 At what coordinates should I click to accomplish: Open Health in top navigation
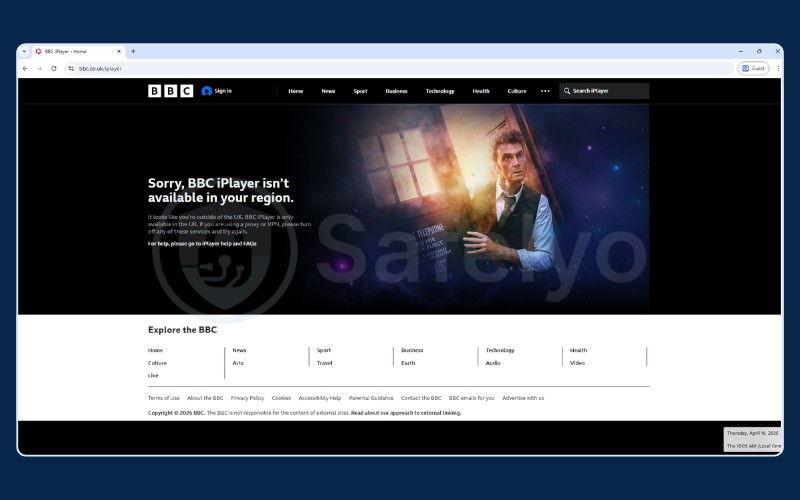(481, 91)
